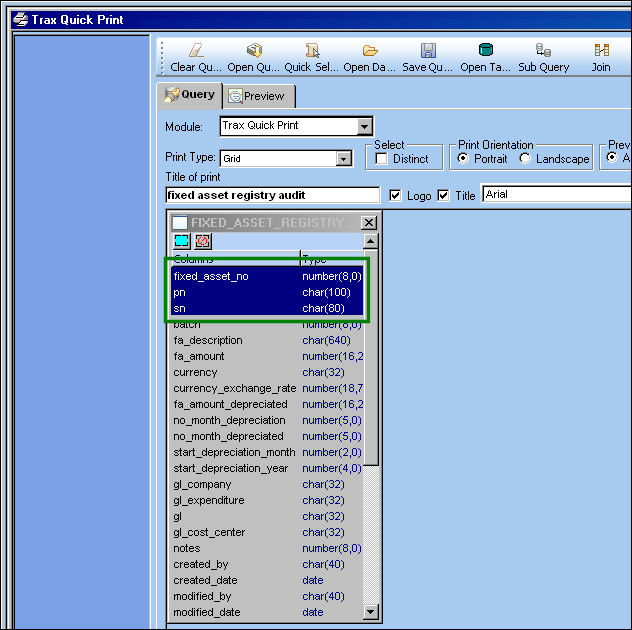632x630 pixels.
Task: Select the created_by column row
Action: point(268,564)
